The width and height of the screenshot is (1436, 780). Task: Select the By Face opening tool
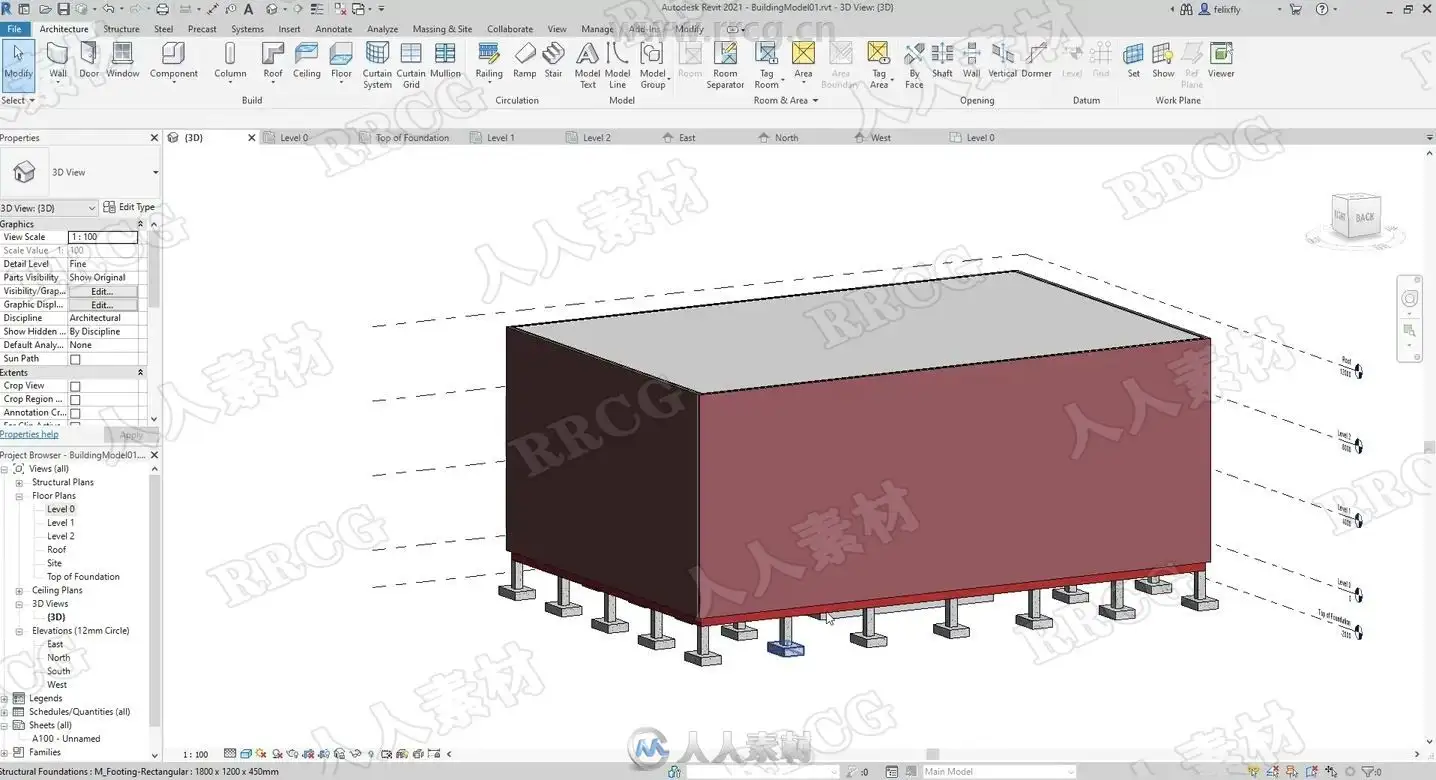pos(914,66)
